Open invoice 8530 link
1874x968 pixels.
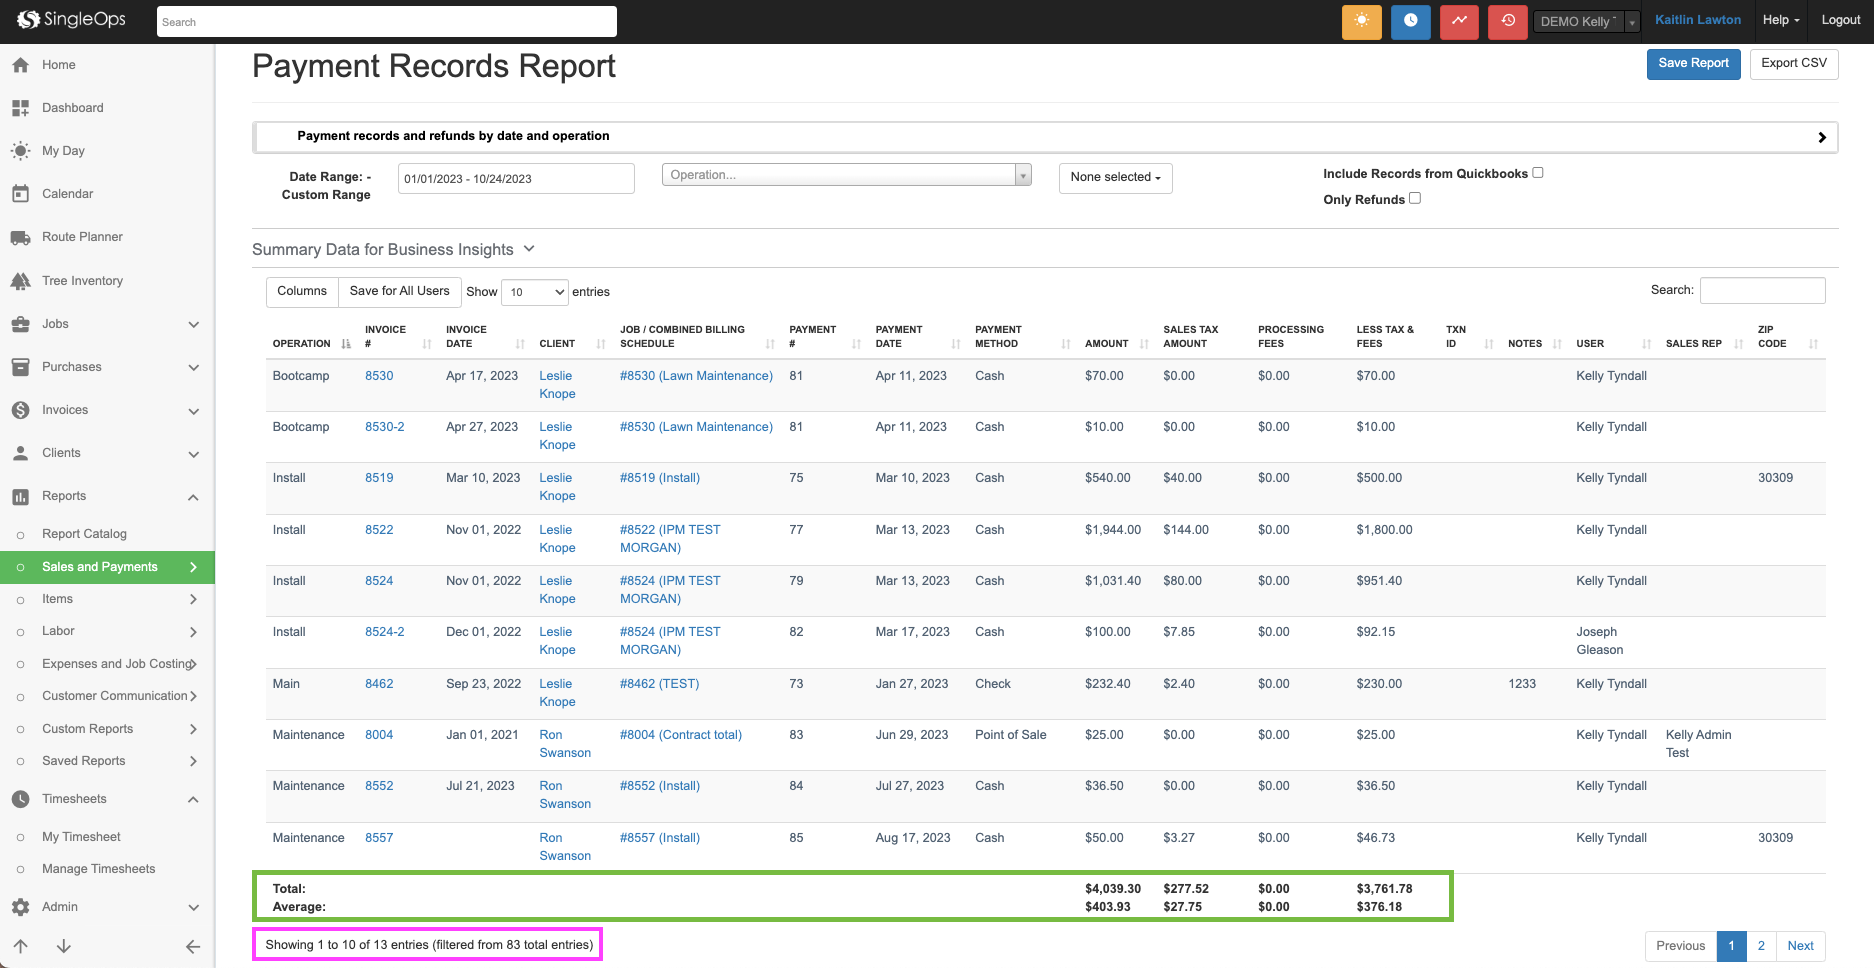click(x=379, y=375)
